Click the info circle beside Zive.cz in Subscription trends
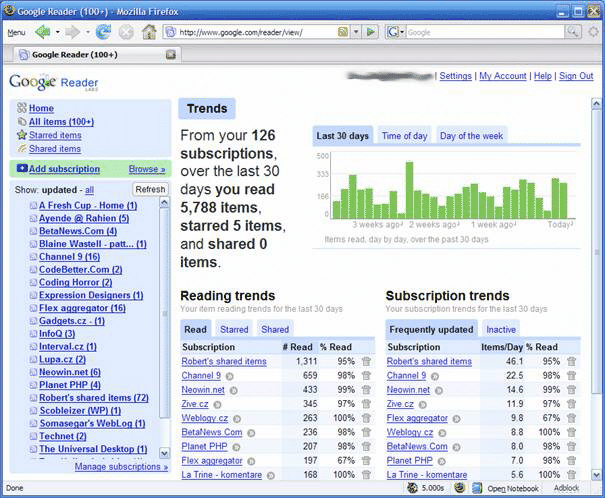This screenshot has height=498, width=605. pos(423,405)
